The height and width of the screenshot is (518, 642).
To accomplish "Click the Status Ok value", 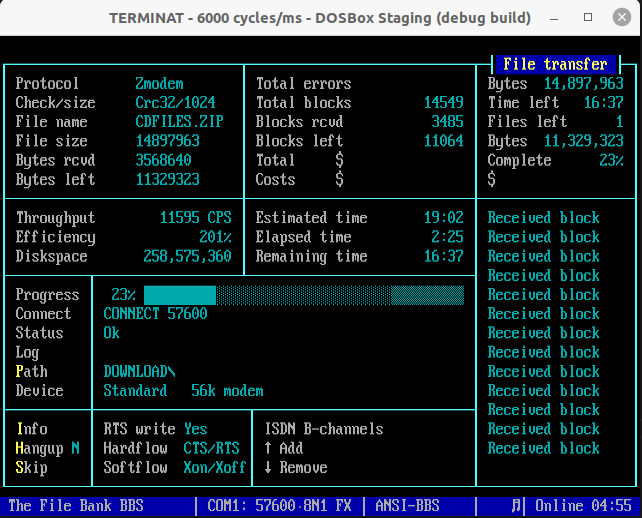I will pyautogui.click(x=111, y=333).
